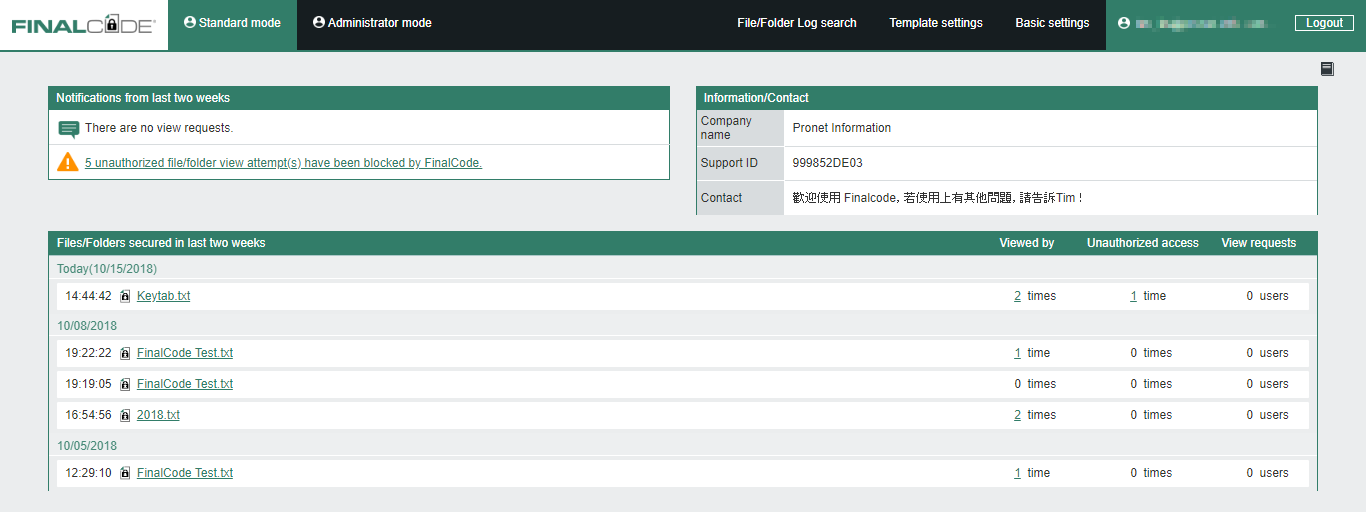This screenshot has width=1366, height=512.
Task: Click the user account icon in header
Action: tap(1124, 23)
